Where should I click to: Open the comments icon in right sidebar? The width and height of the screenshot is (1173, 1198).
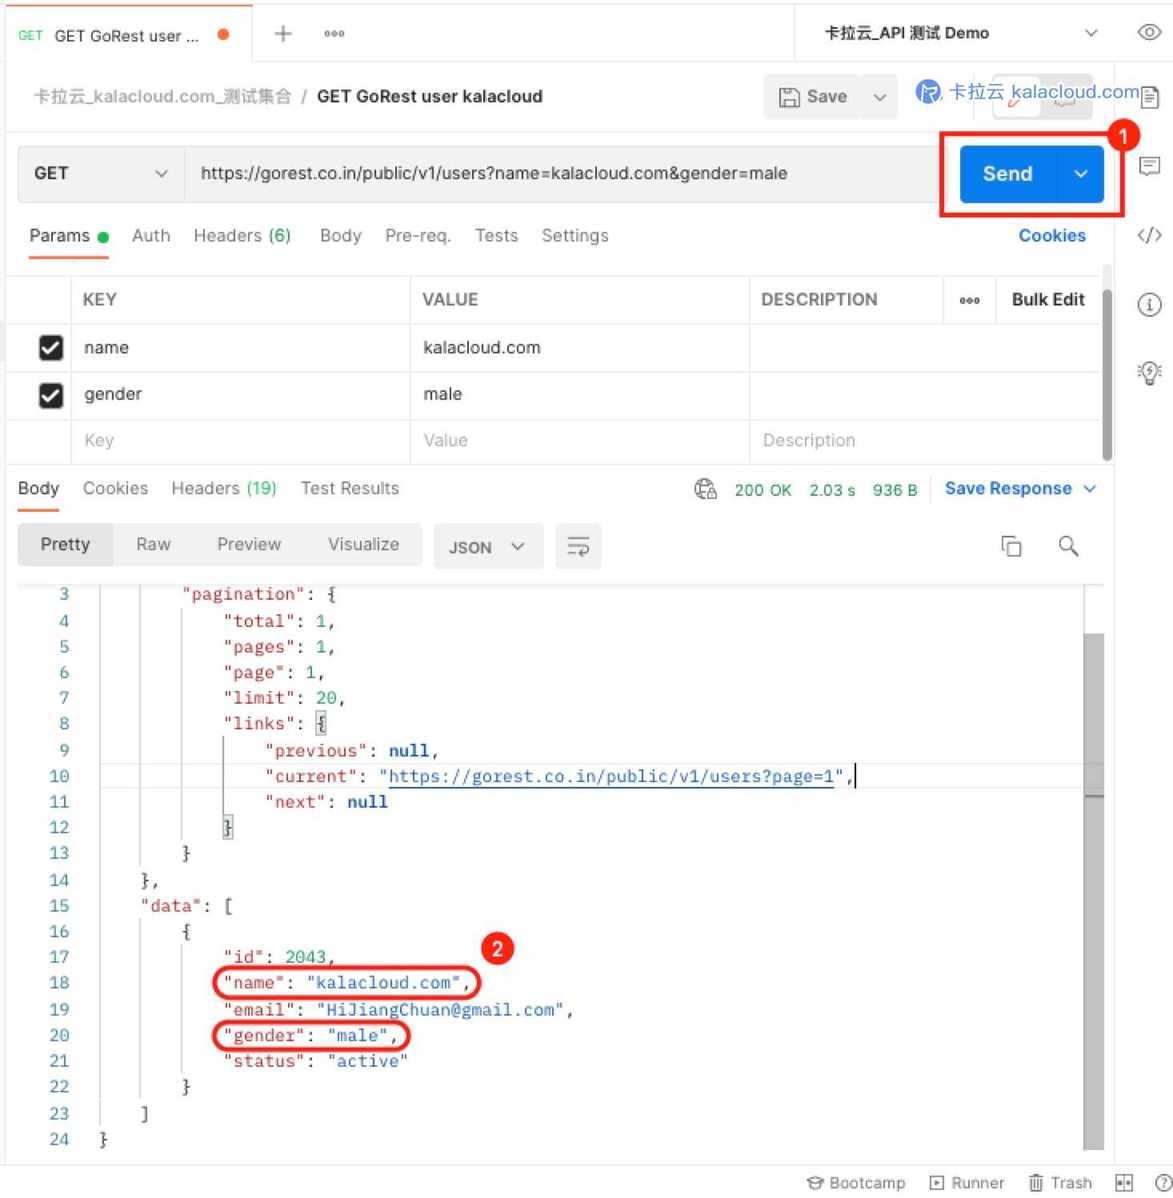point(1149,166)
